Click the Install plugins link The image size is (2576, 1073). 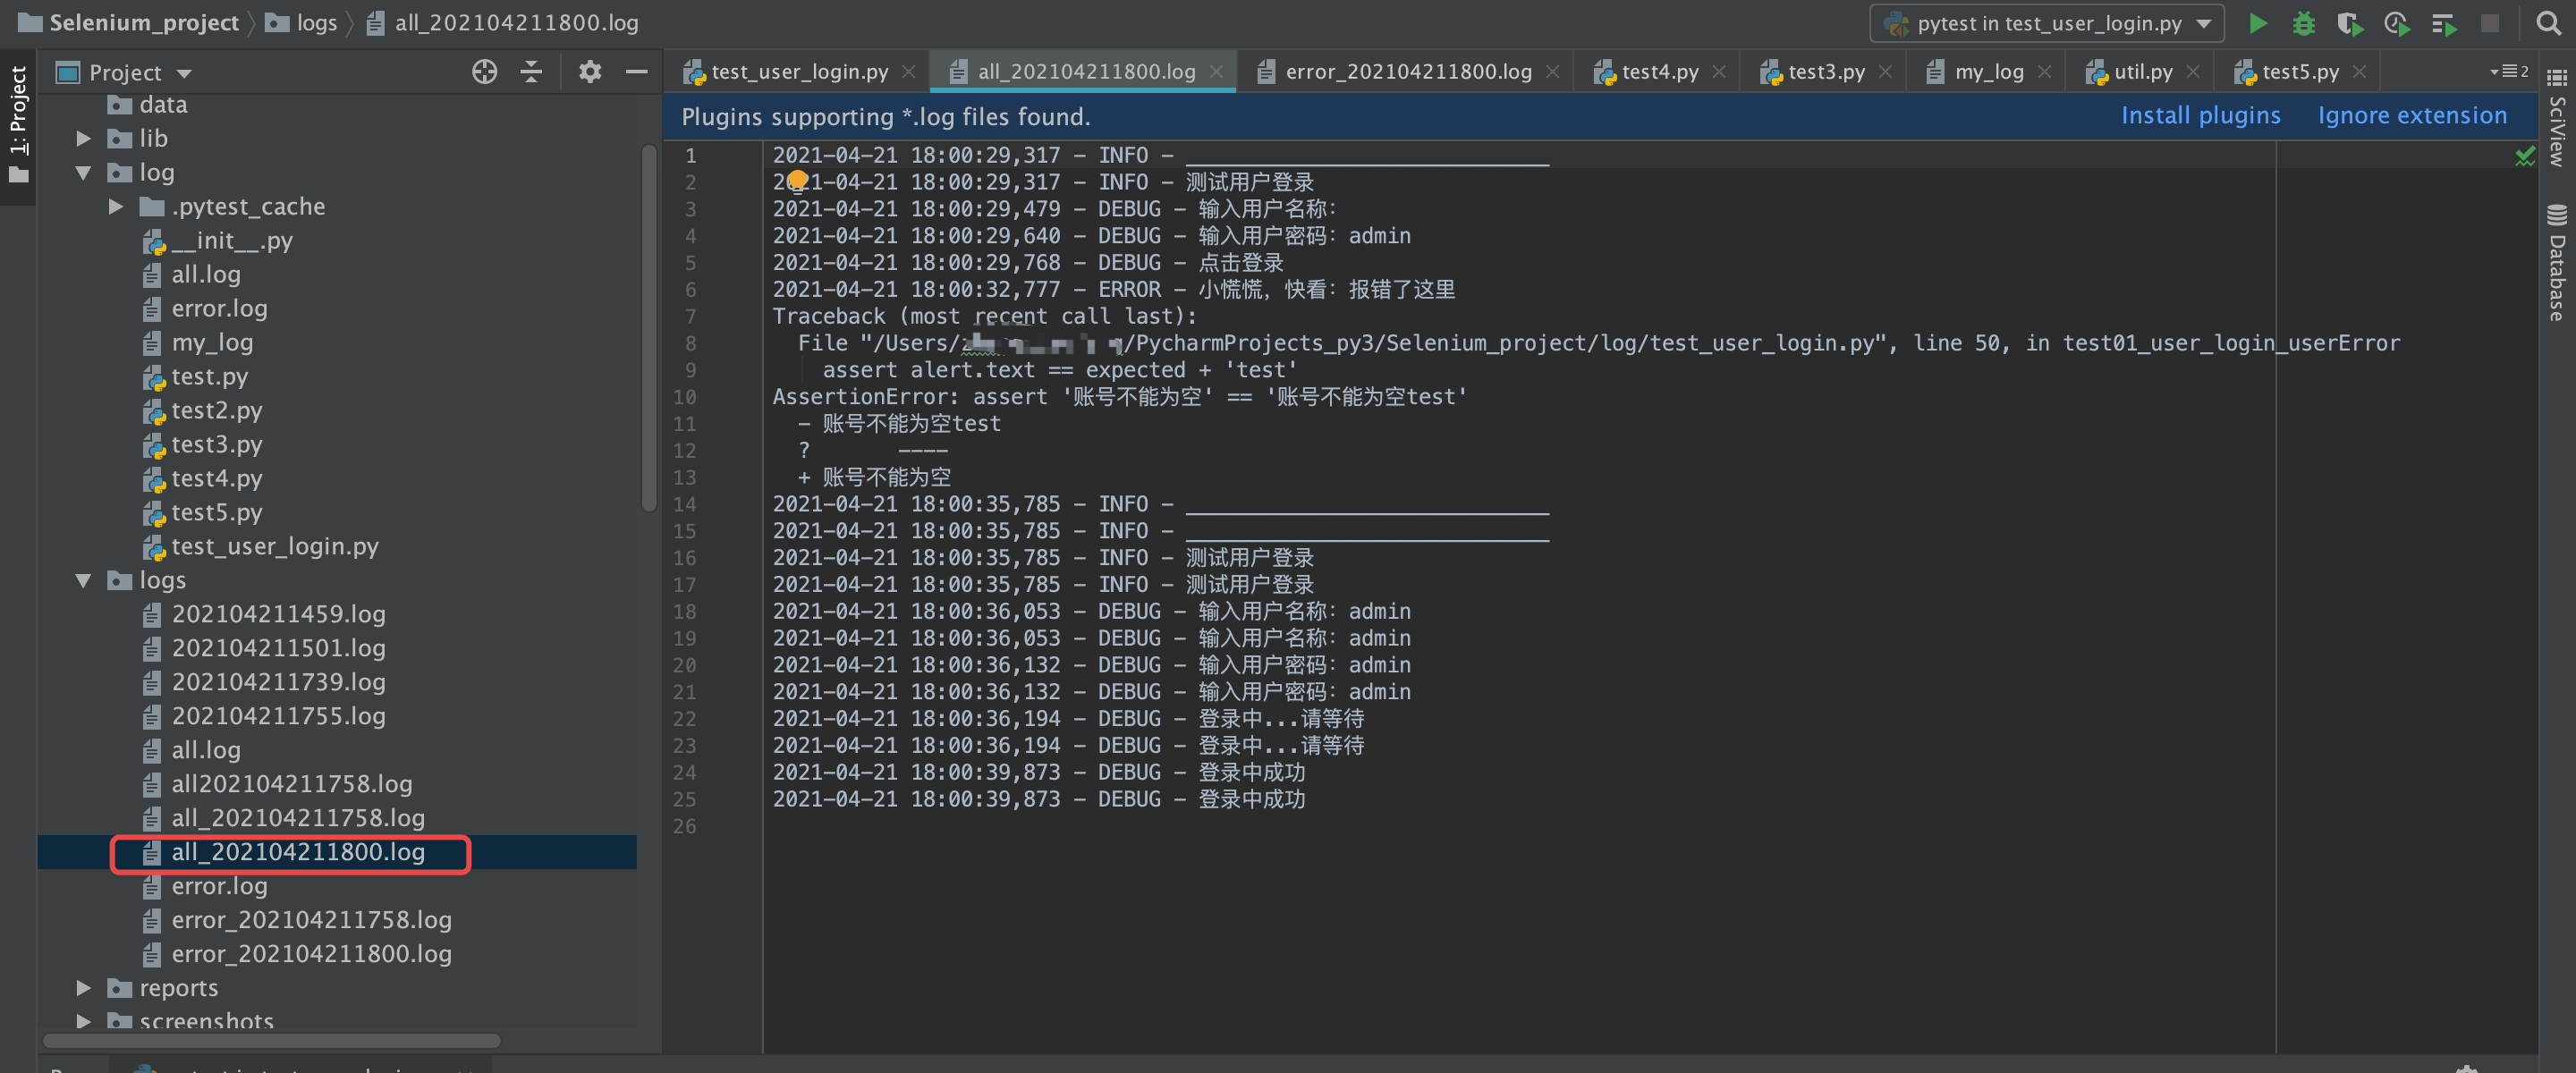point(2200,115)
